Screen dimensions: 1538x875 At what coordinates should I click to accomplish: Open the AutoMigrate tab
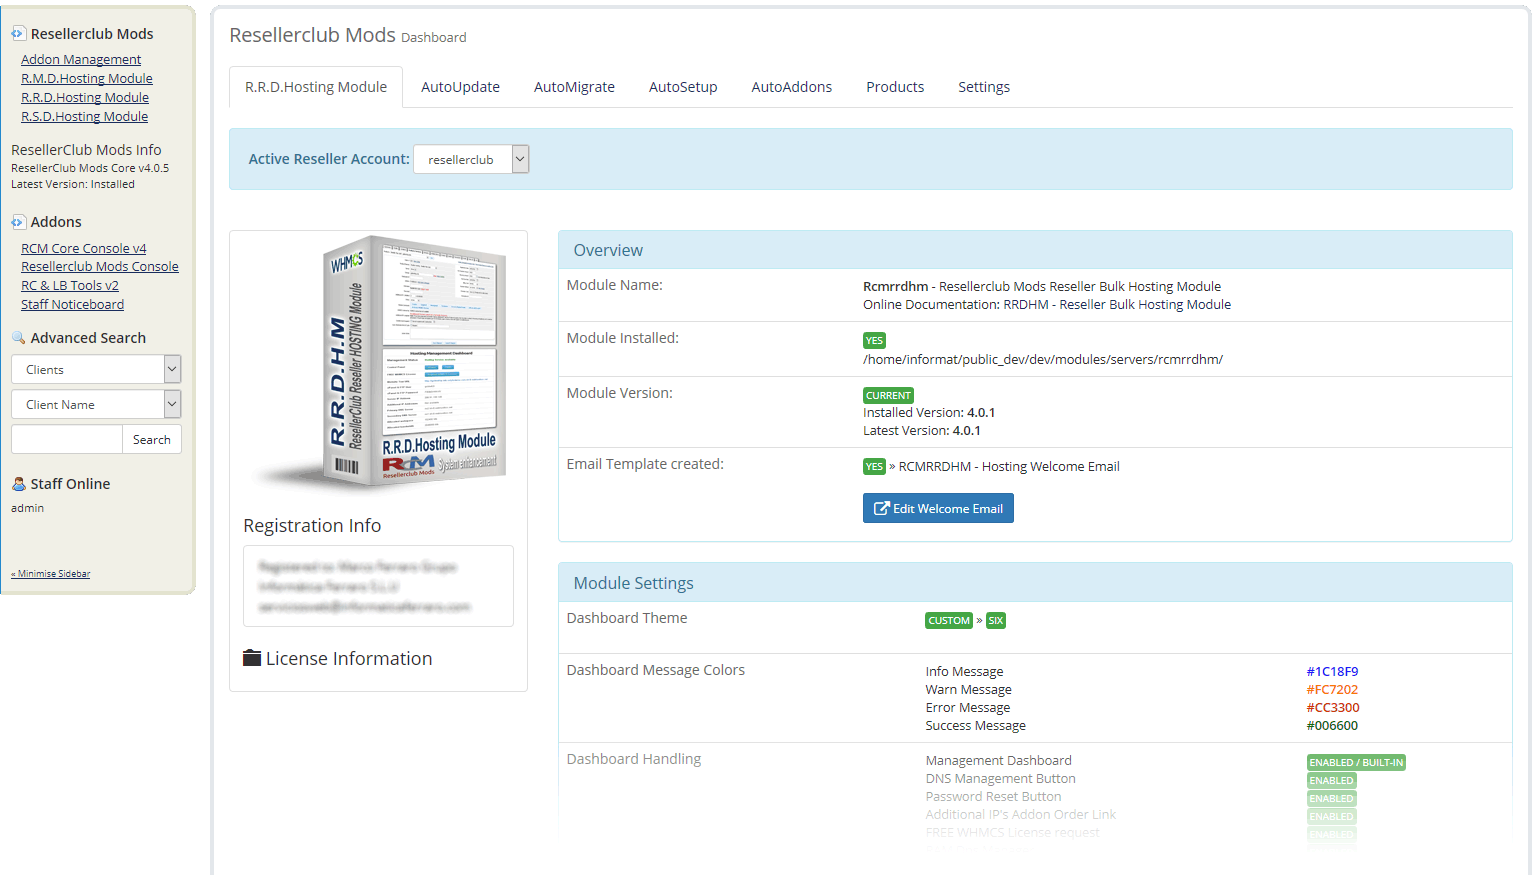[x=574, y=87]
